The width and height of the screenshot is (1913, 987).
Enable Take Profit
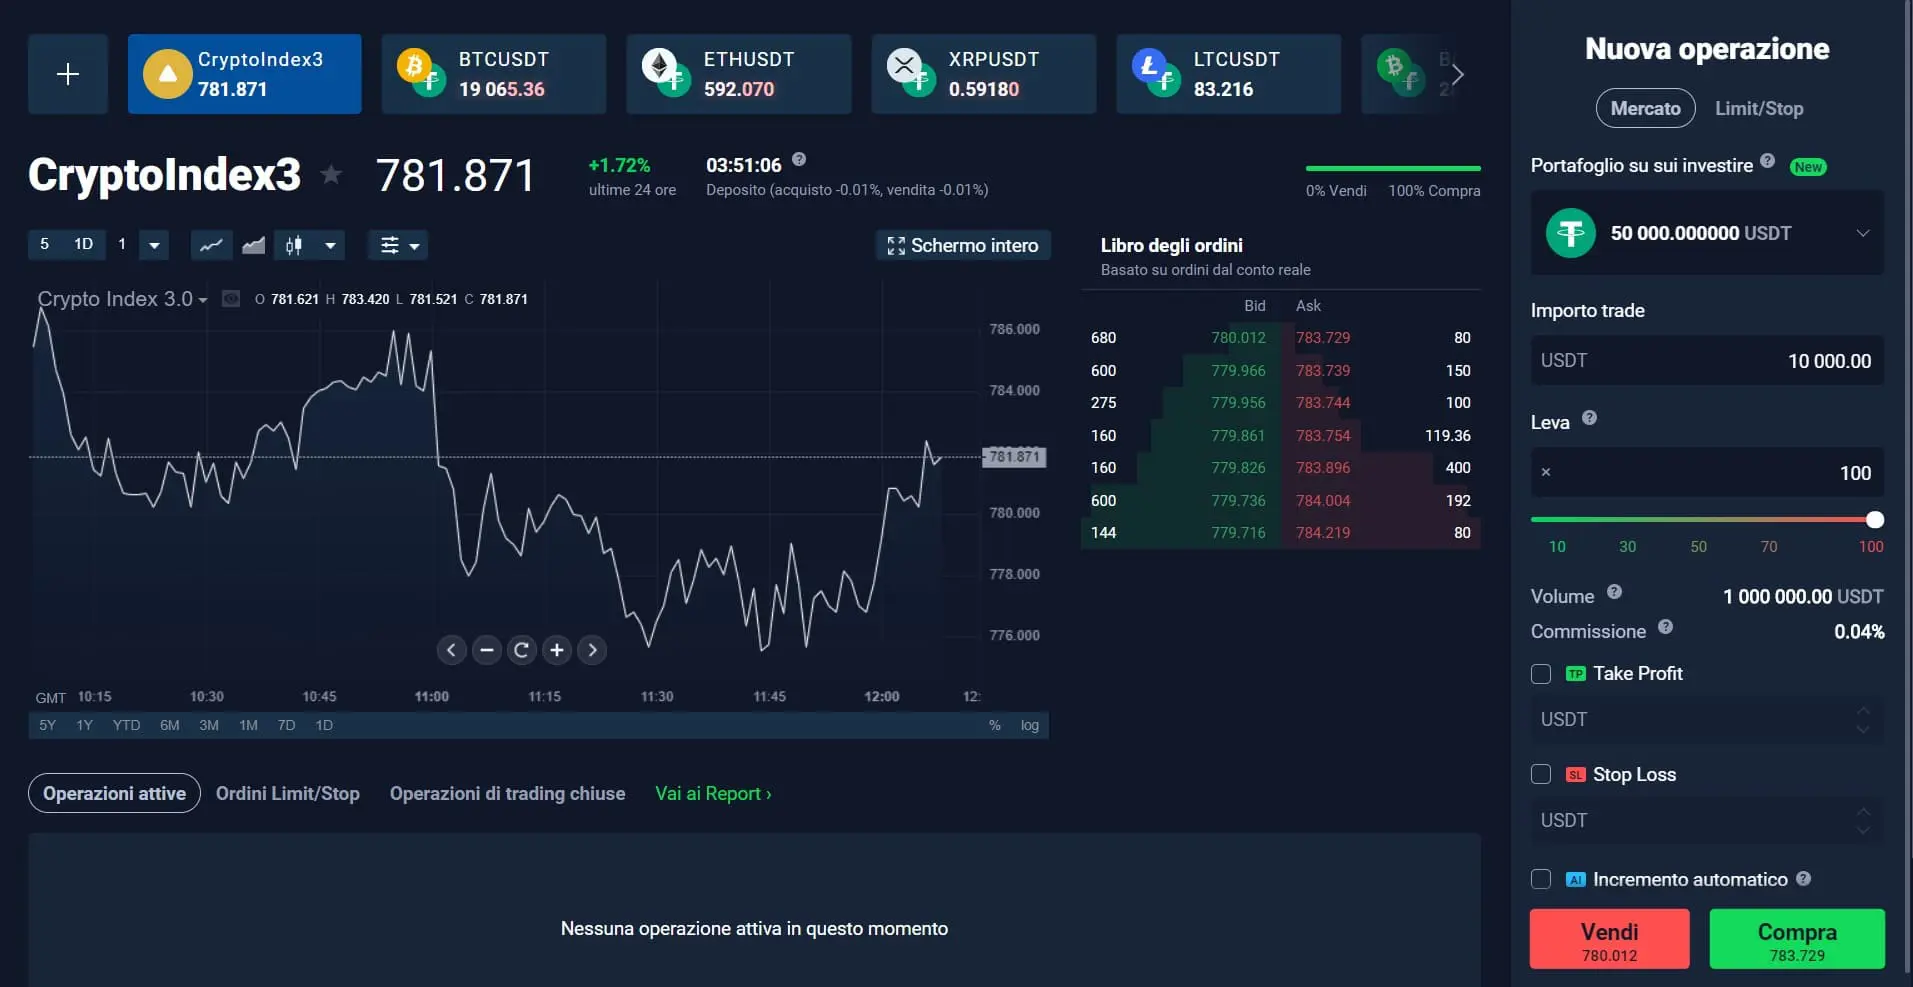(1540, 674)
